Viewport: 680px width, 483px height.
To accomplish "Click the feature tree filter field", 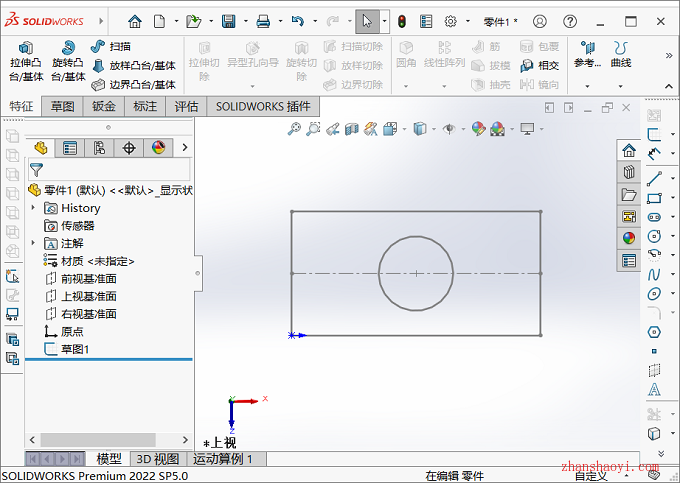I will 109,170.
